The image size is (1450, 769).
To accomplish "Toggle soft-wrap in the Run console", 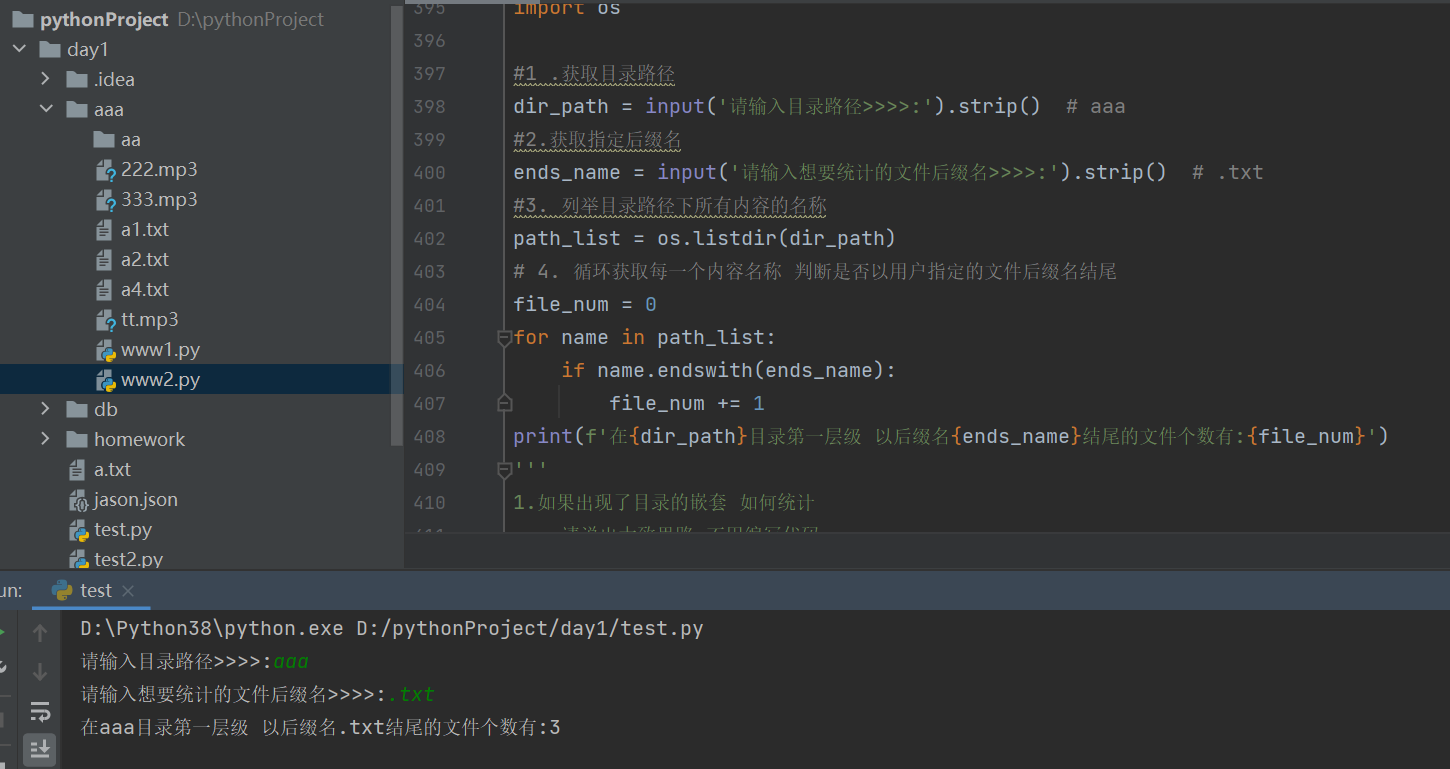I will 40,711.
